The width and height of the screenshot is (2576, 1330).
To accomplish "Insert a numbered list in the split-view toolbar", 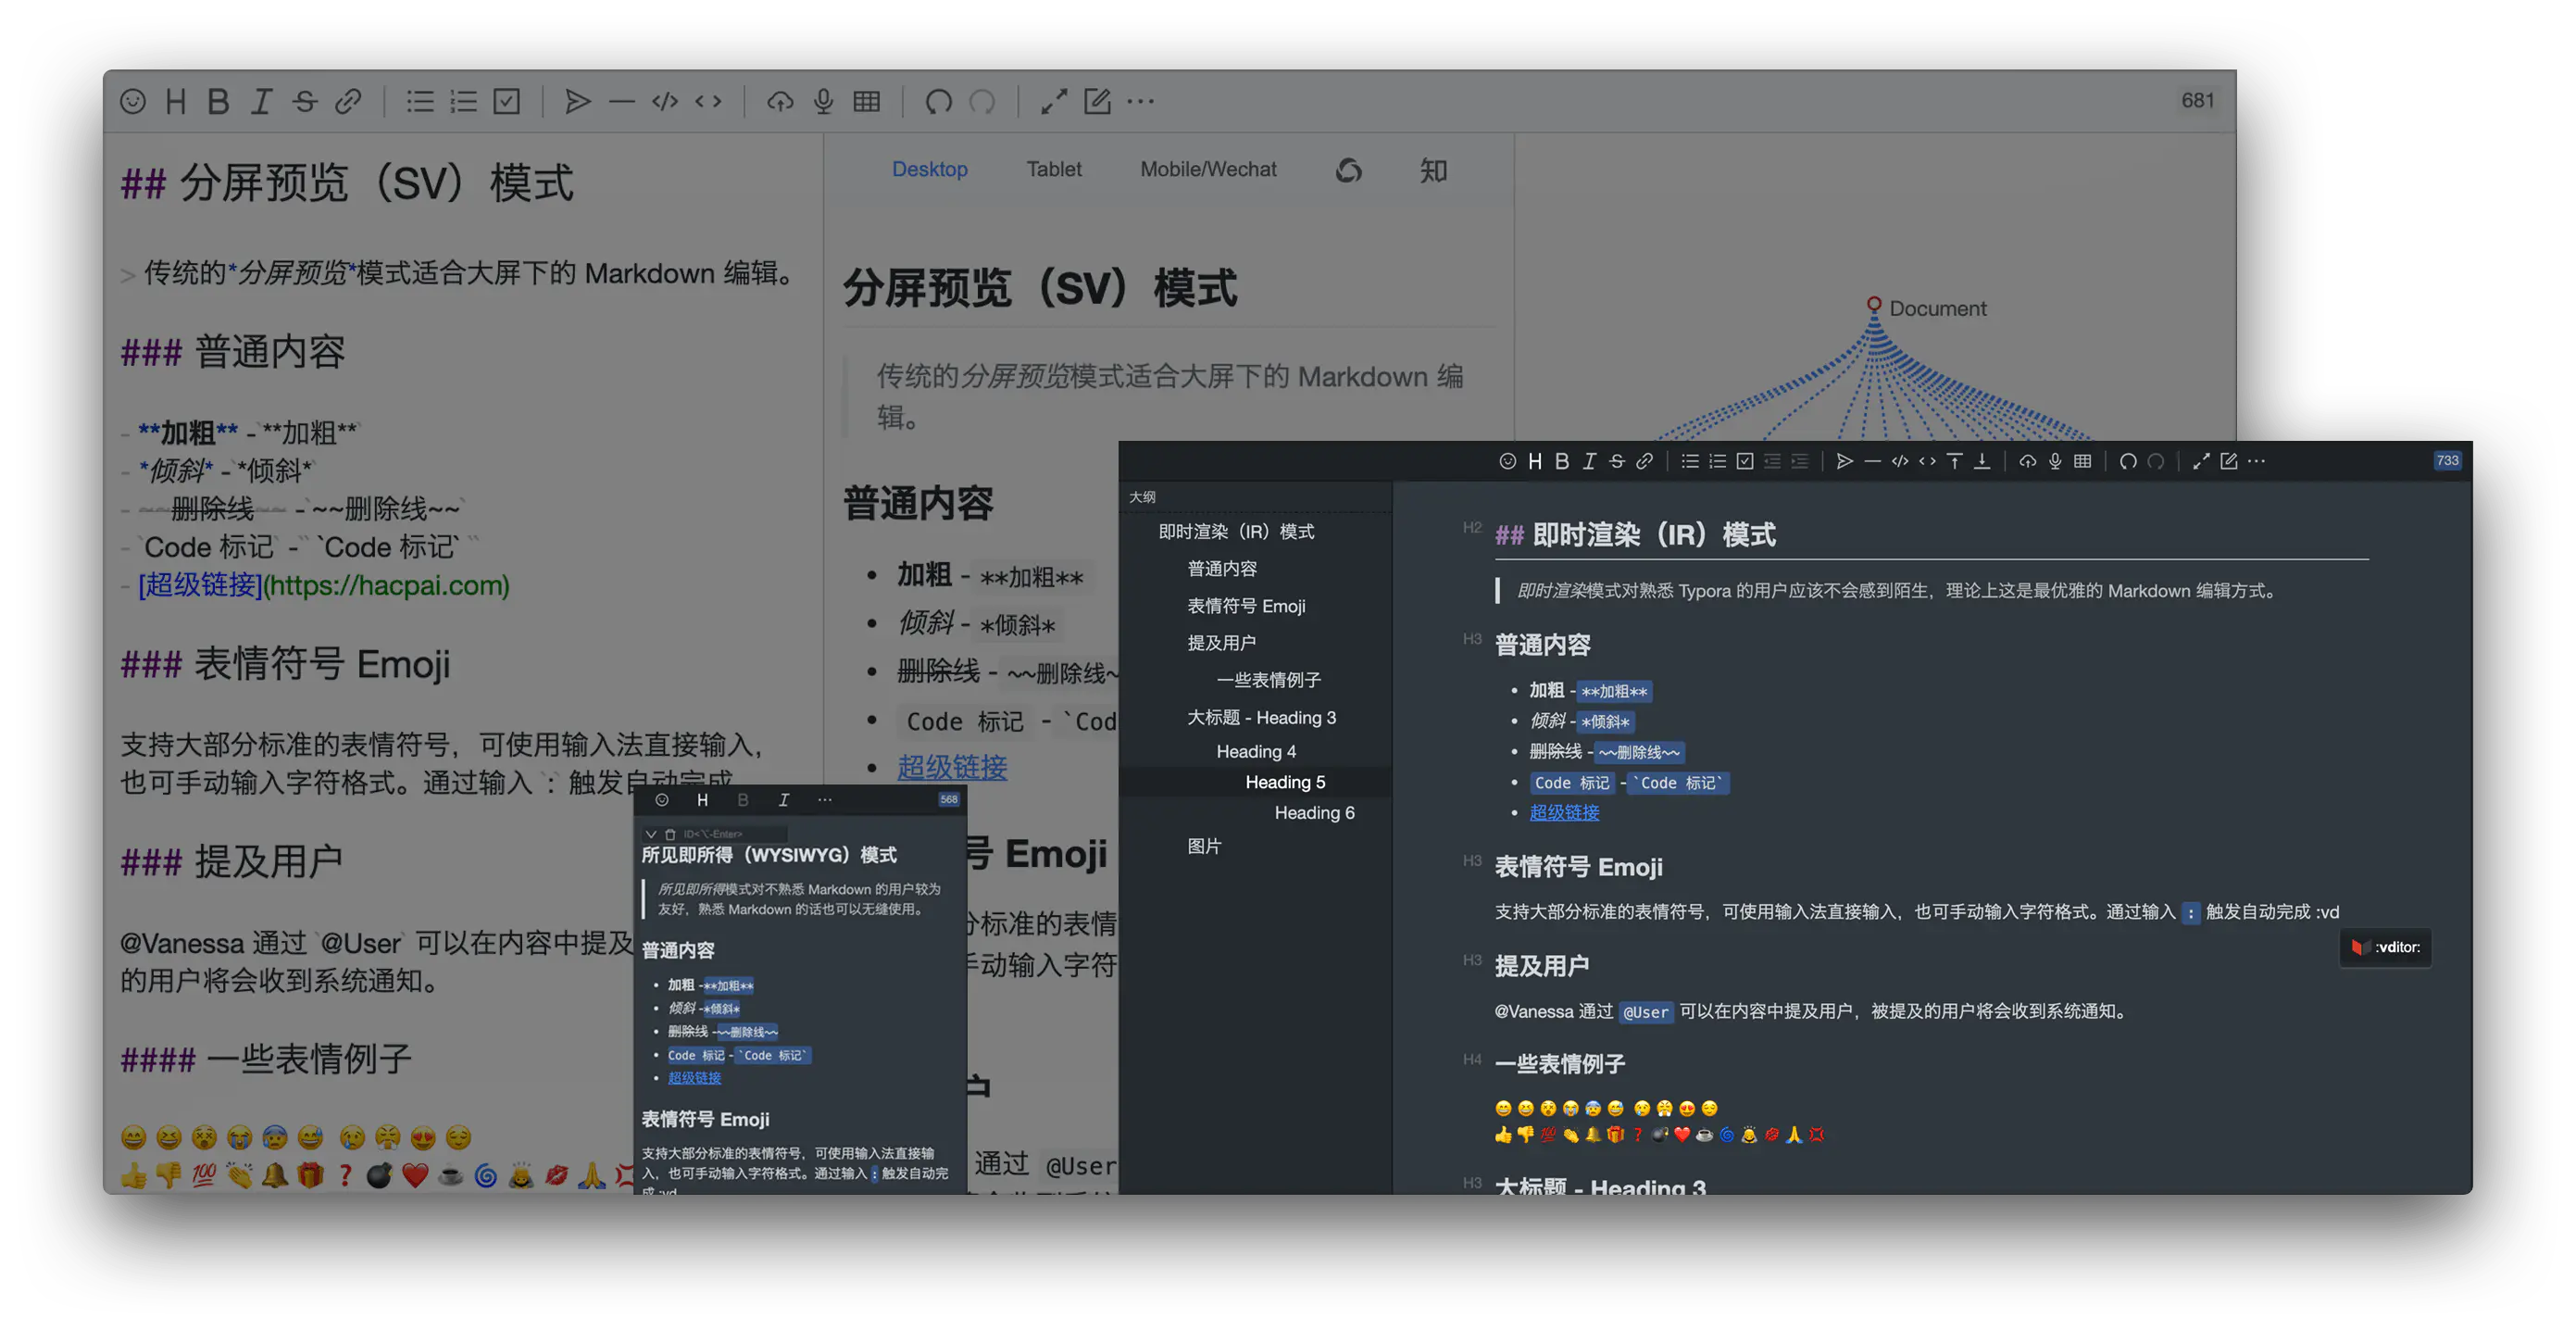I will (463, 101).
